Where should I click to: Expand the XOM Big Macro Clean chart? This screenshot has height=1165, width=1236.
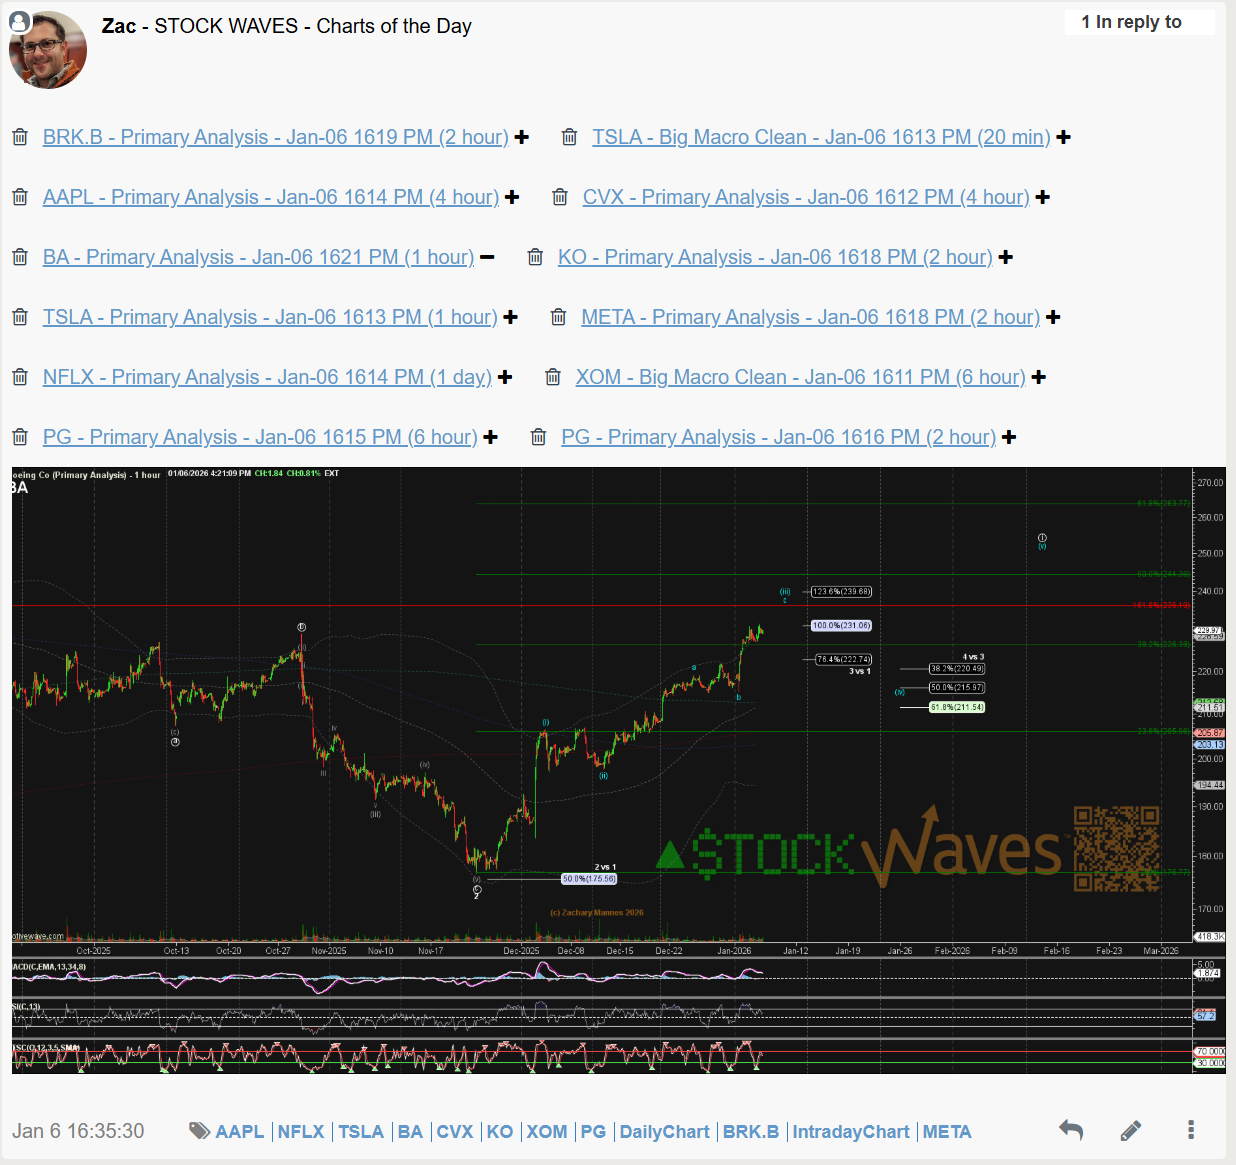(x=1039, y=377)
